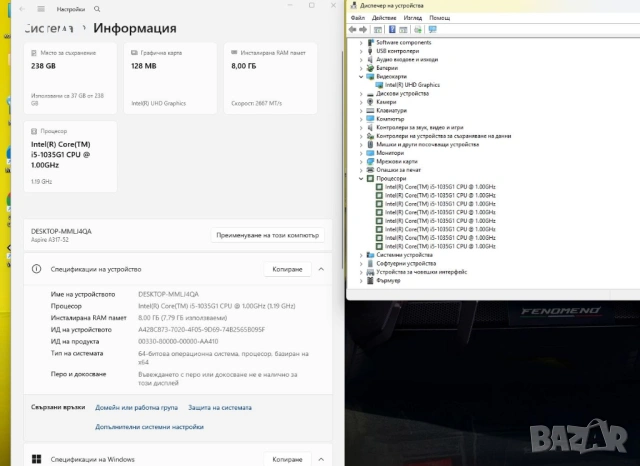Click the Камери camera category icon

click(x=370, y=102)
